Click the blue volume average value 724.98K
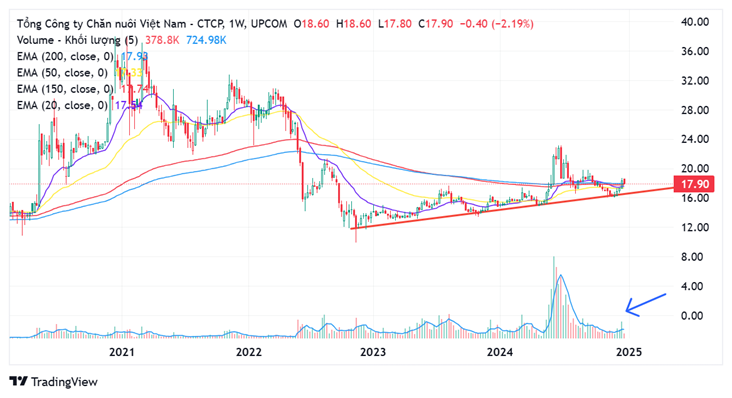The height and width of the screenshot is (398, 732). [206, 41]
